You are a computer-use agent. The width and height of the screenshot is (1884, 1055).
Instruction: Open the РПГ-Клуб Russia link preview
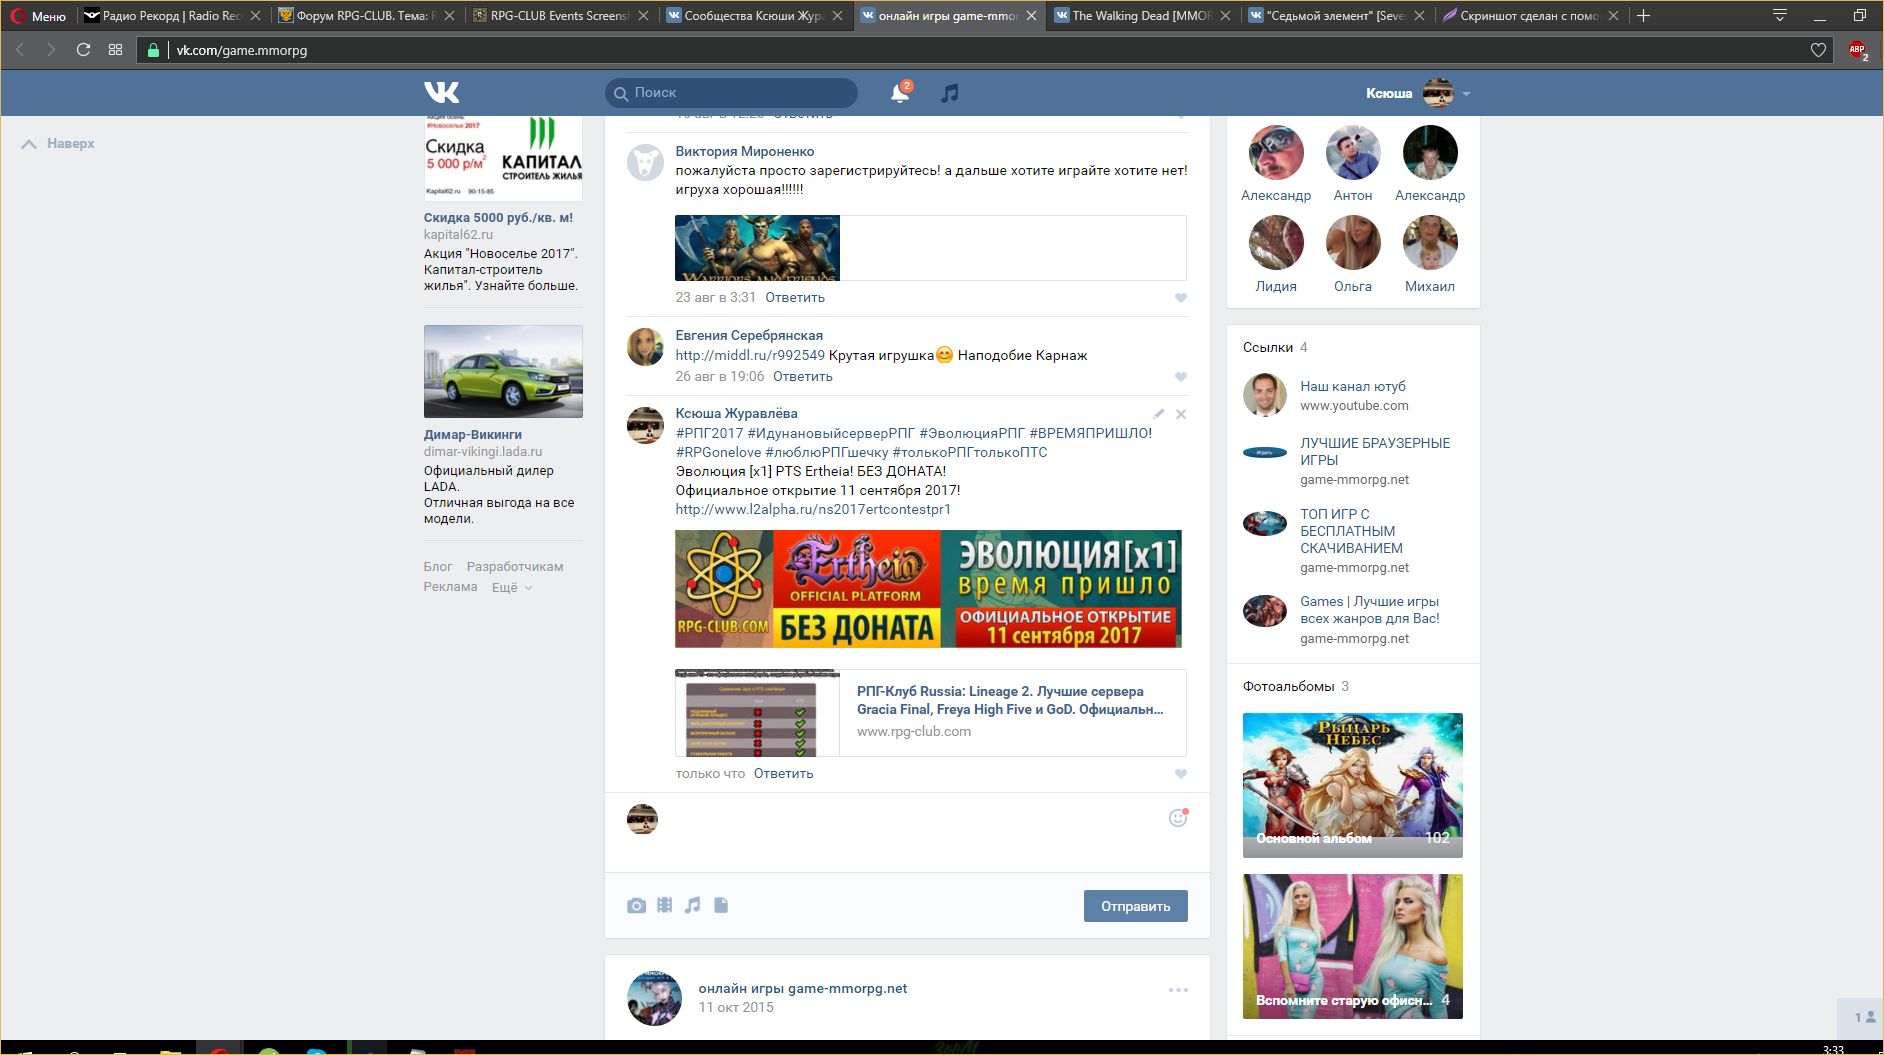click(930, 712)
